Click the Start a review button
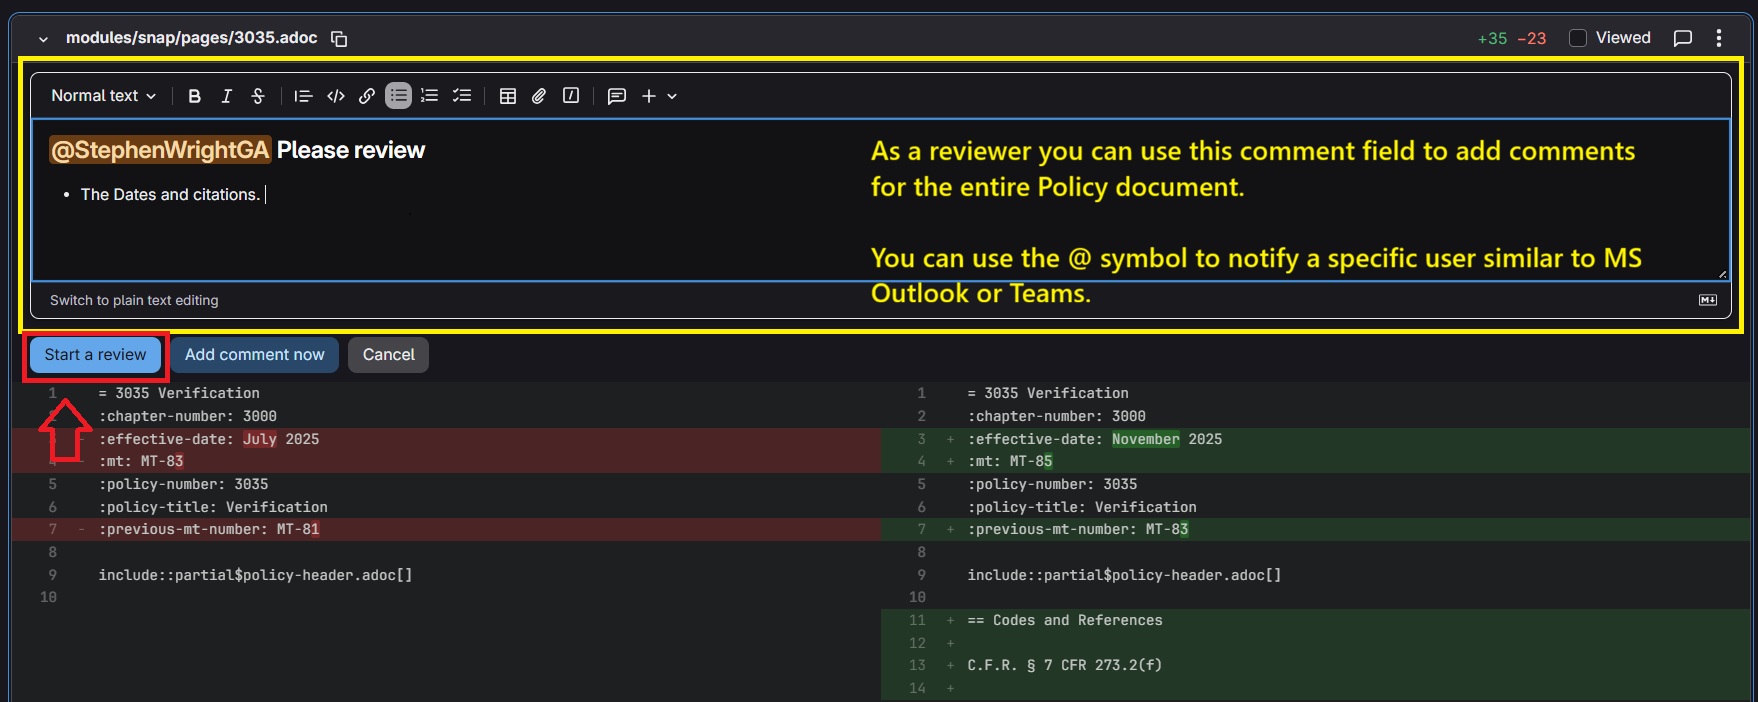The image size is (1758, 702). (x=95, y=355)
